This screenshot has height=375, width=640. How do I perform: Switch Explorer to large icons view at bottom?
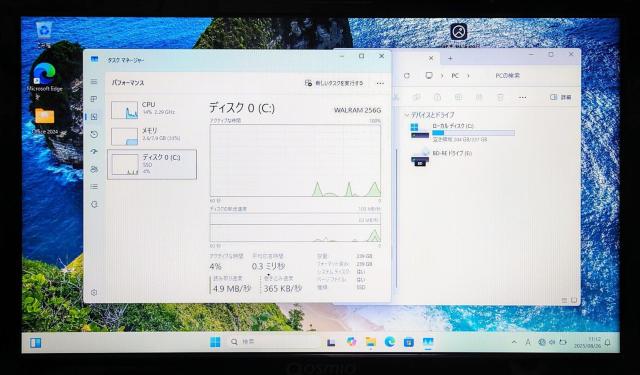click(573, 300)
